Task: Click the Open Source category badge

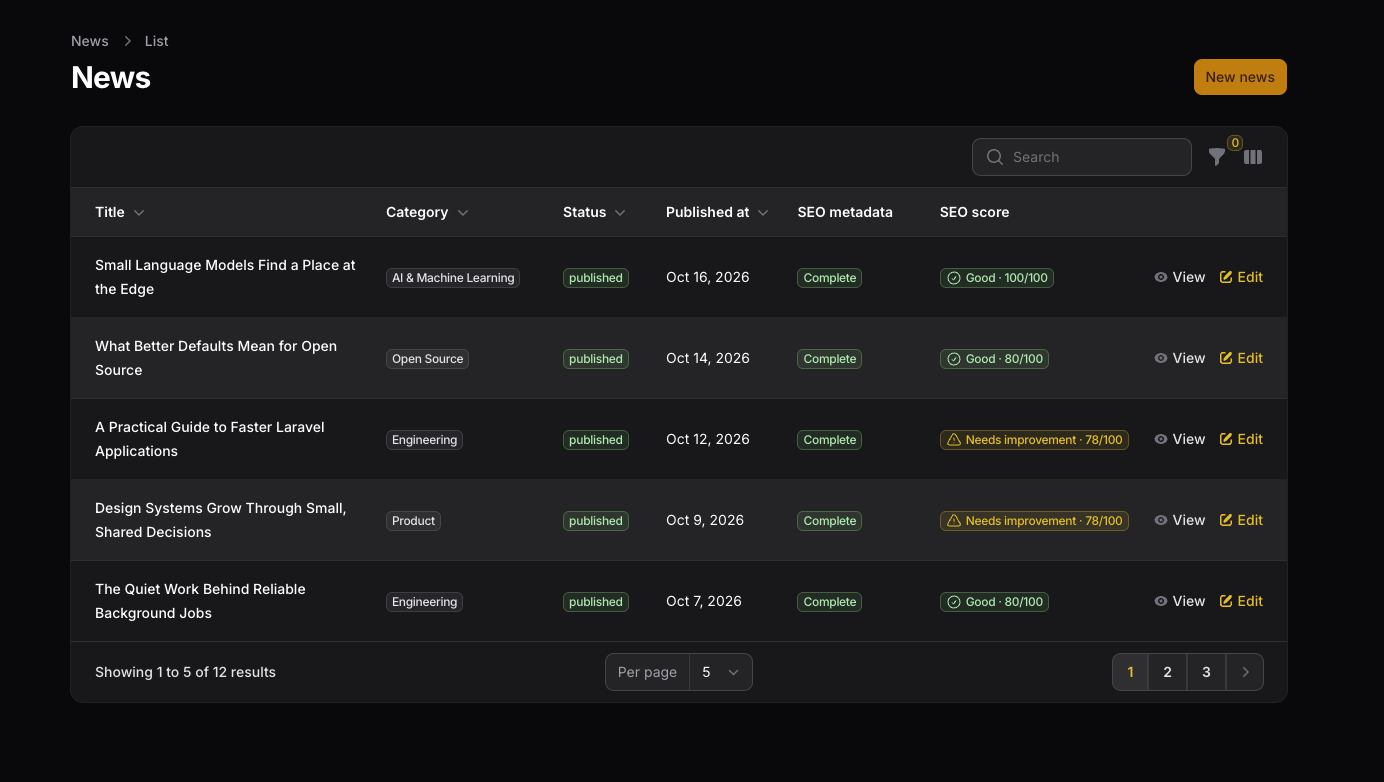Action: pos(427,359)
